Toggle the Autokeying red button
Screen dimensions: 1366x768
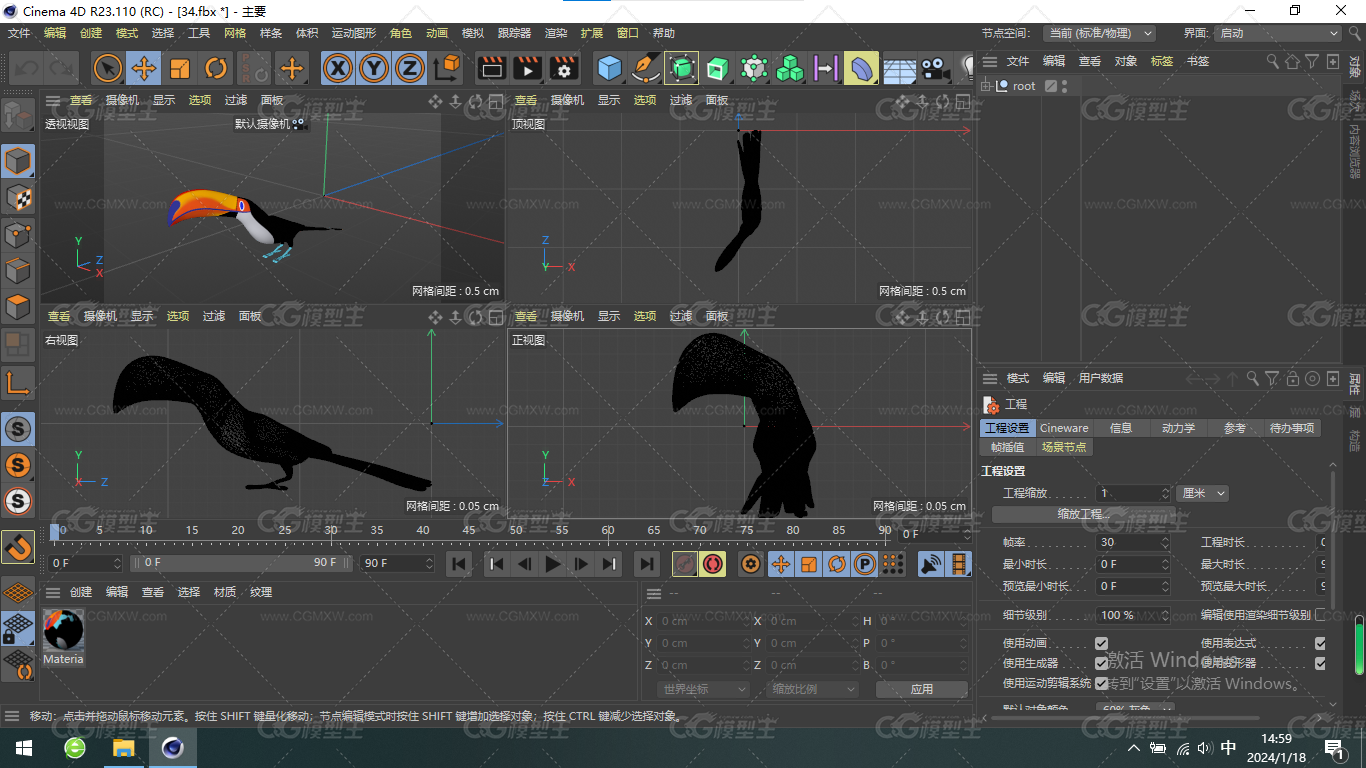[712, 564]
